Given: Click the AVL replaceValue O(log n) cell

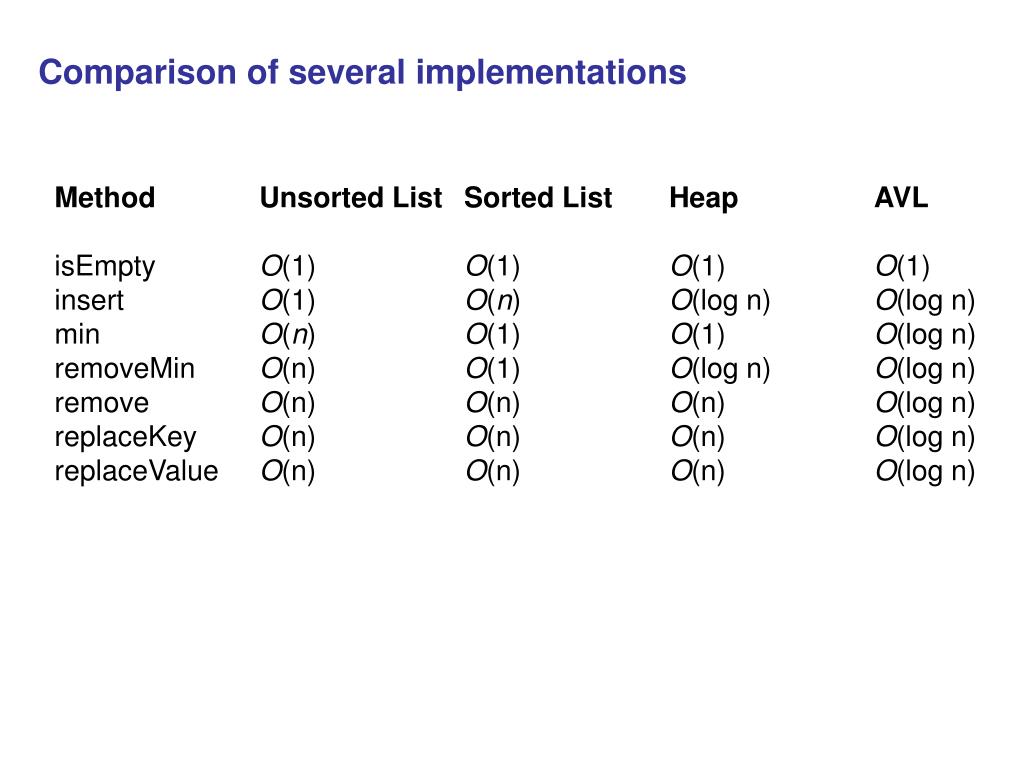Looking at the screenshot, I should click(x=925, y=472).
